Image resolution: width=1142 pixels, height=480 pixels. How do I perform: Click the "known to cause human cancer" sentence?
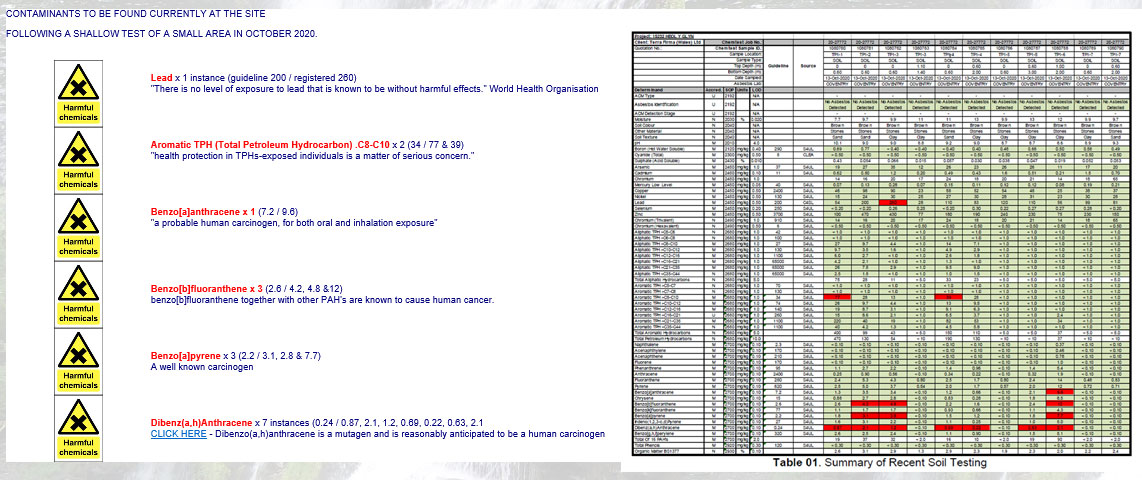click(x=322, y=300)
